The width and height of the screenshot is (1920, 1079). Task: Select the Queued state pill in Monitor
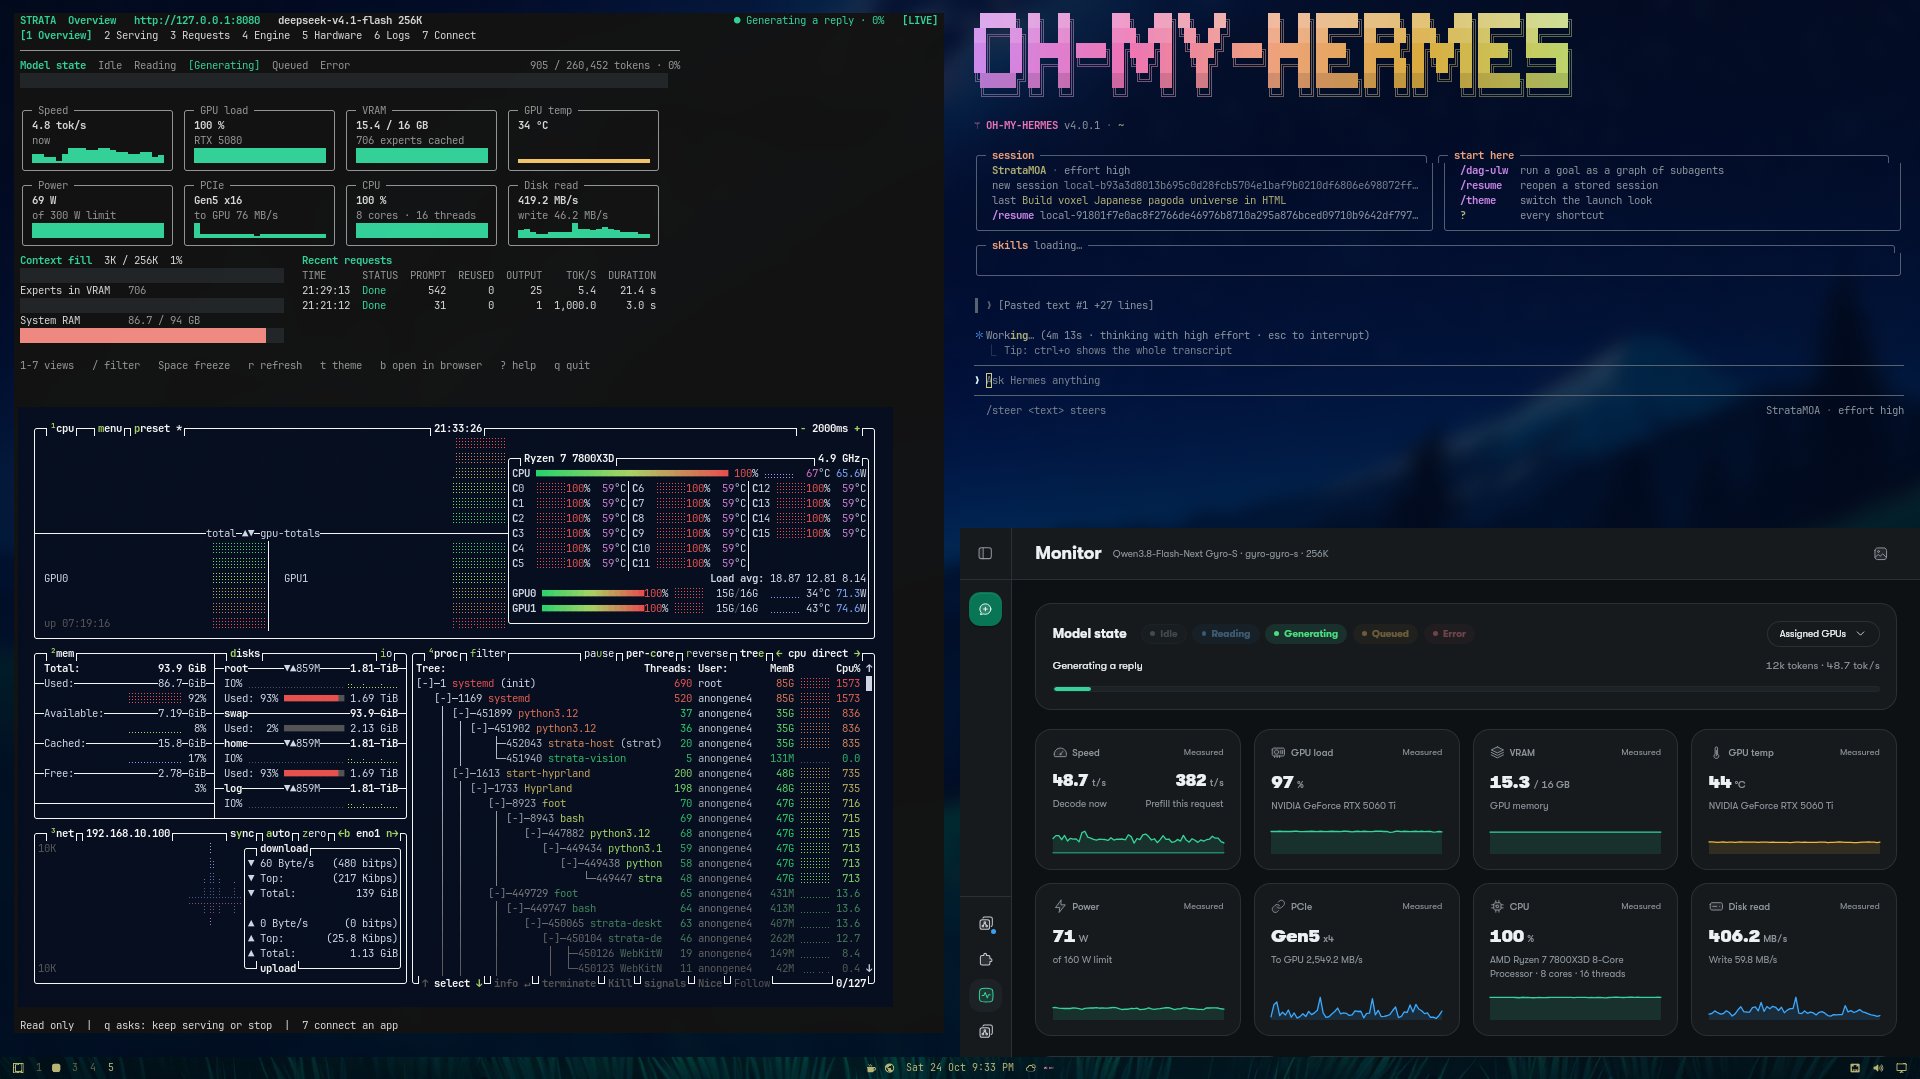1385,633
